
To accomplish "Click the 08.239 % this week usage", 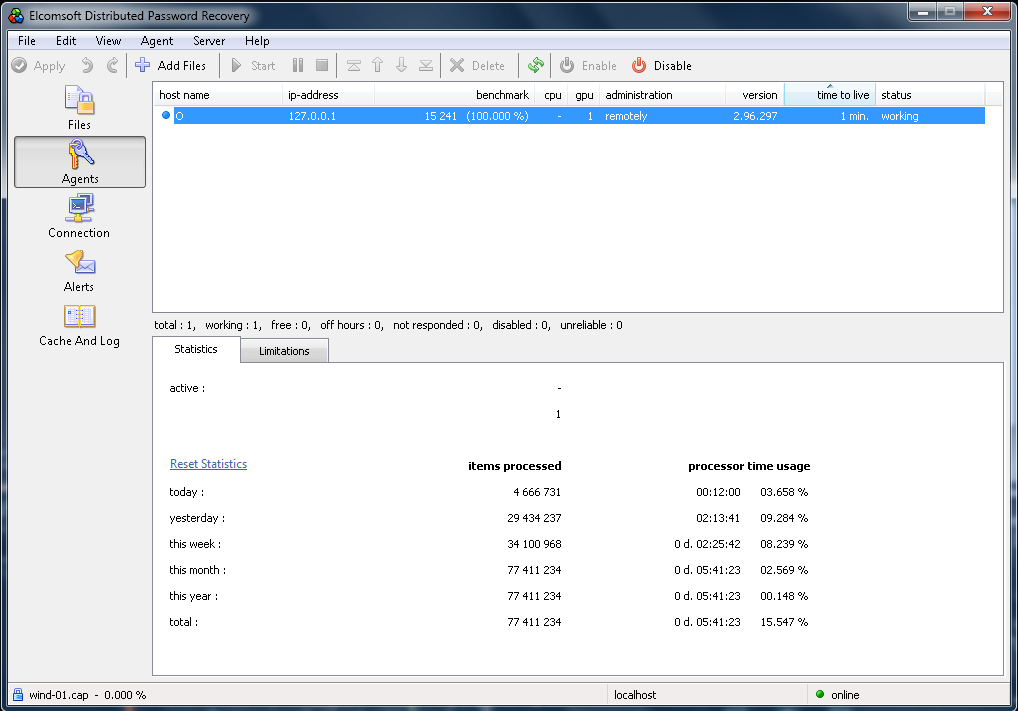I will (784, 544).
